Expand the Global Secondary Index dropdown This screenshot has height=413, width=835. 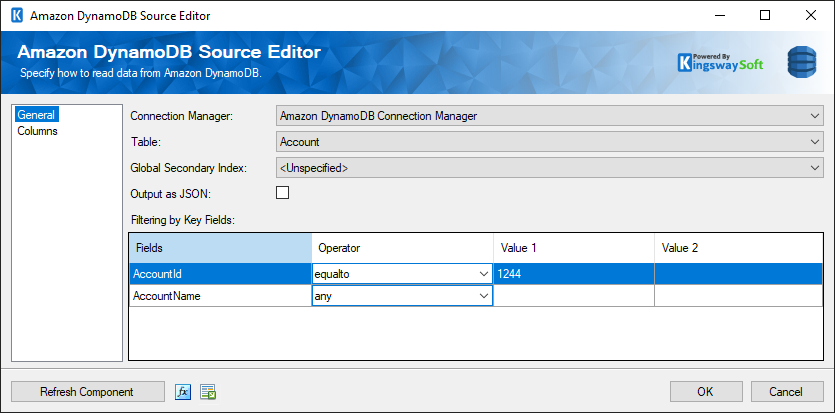[x=550, y=168]
